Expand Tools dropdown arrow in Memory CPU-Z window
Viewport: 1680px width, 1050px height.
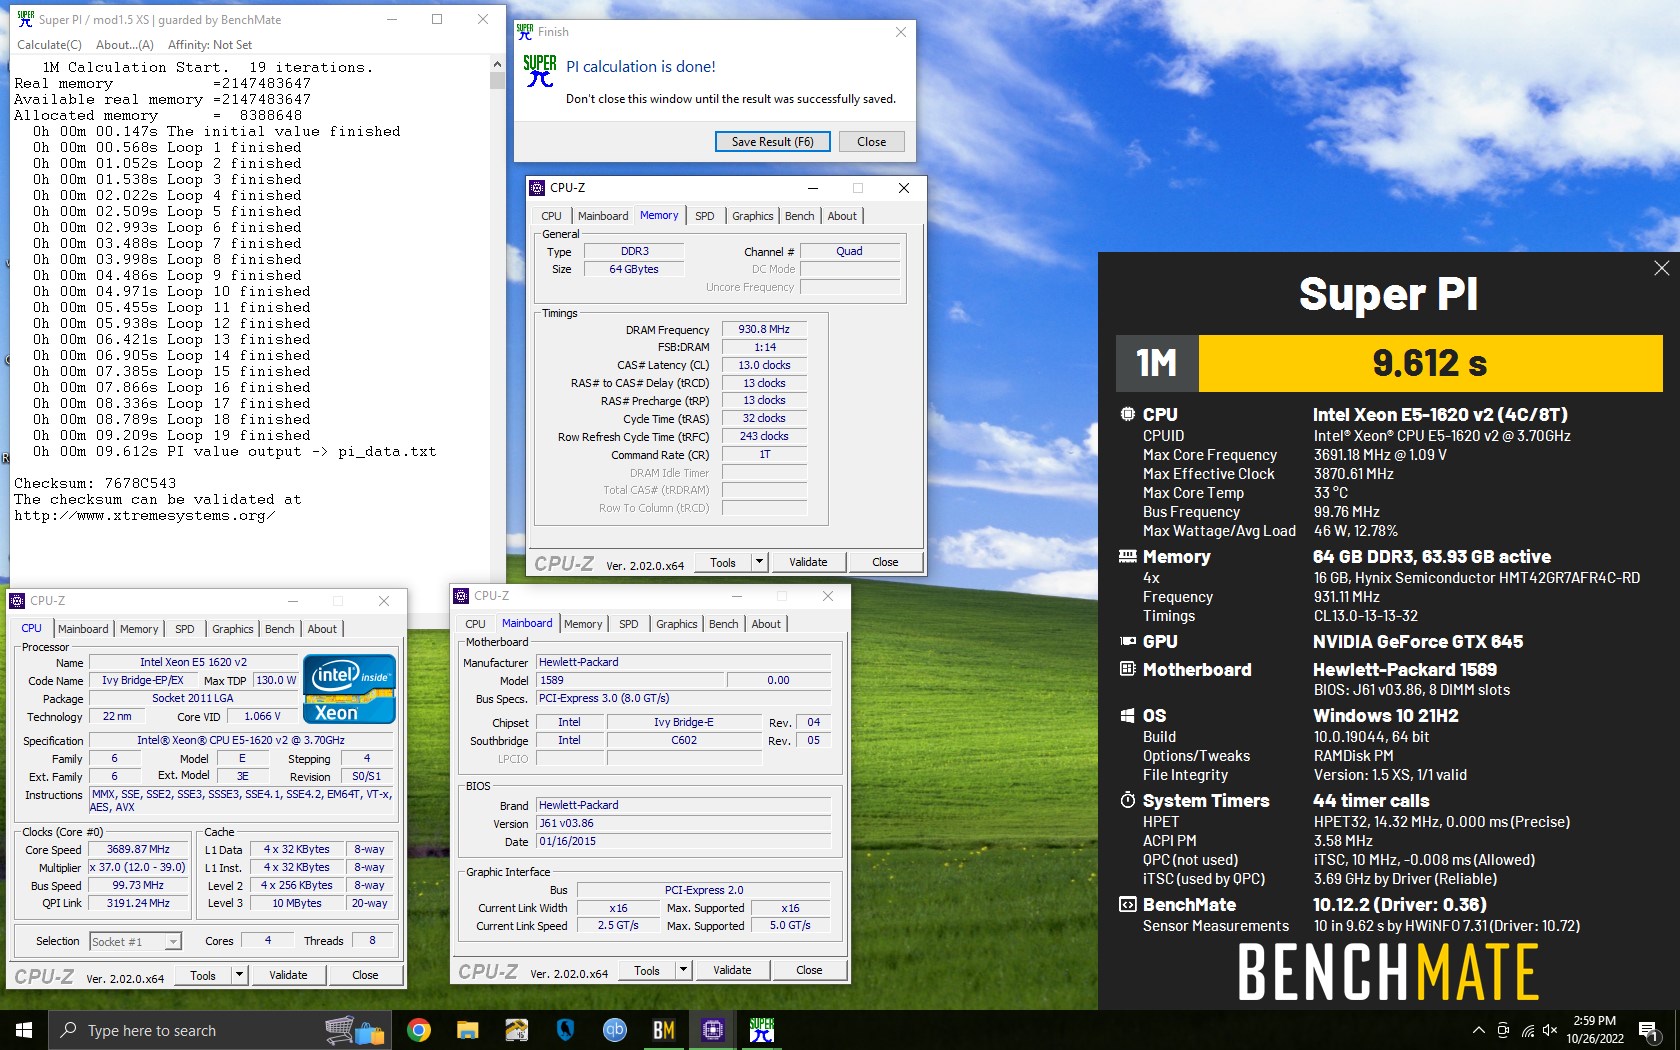pyautogui.click(x=759, y=562)
